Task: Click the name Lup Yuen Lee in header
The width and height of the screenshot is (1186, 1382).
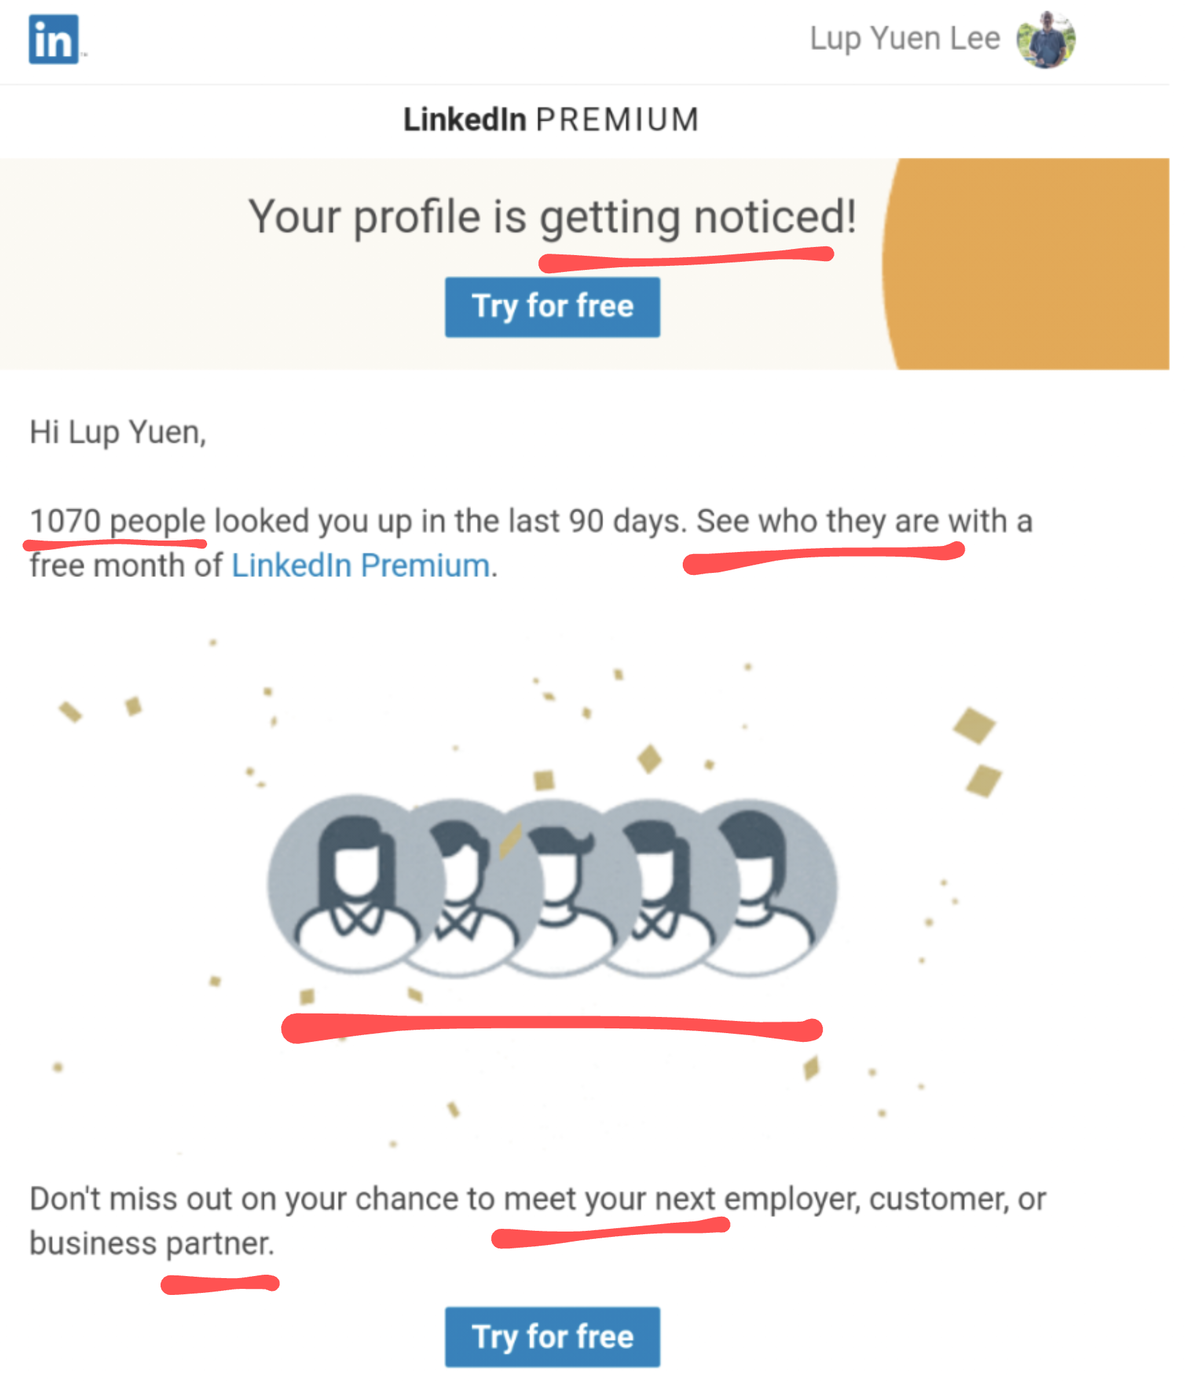Action: pos(904,39)
